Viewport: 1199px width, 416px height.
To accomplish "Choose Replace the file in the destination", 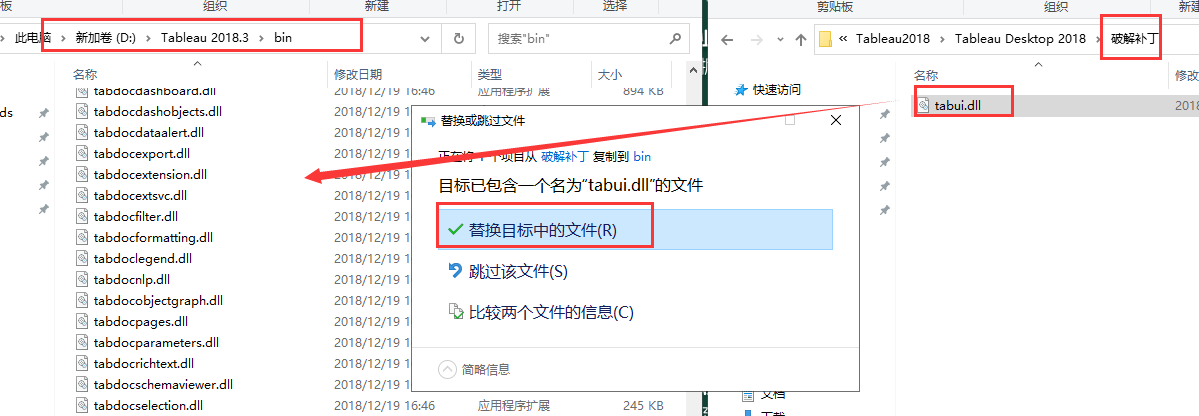I will pyautogui.click(x=543, y=230).
